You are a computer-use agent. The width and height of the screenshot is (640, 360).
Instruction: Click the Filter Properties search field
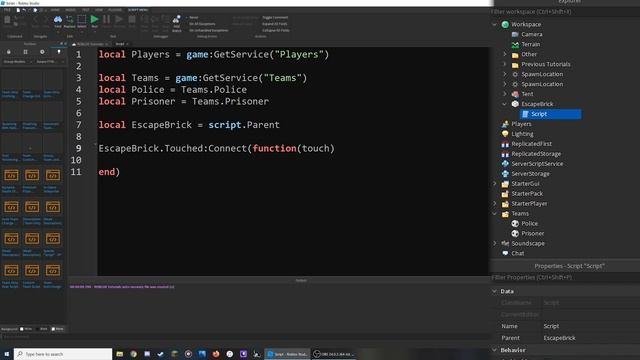[x=565, y=277]
